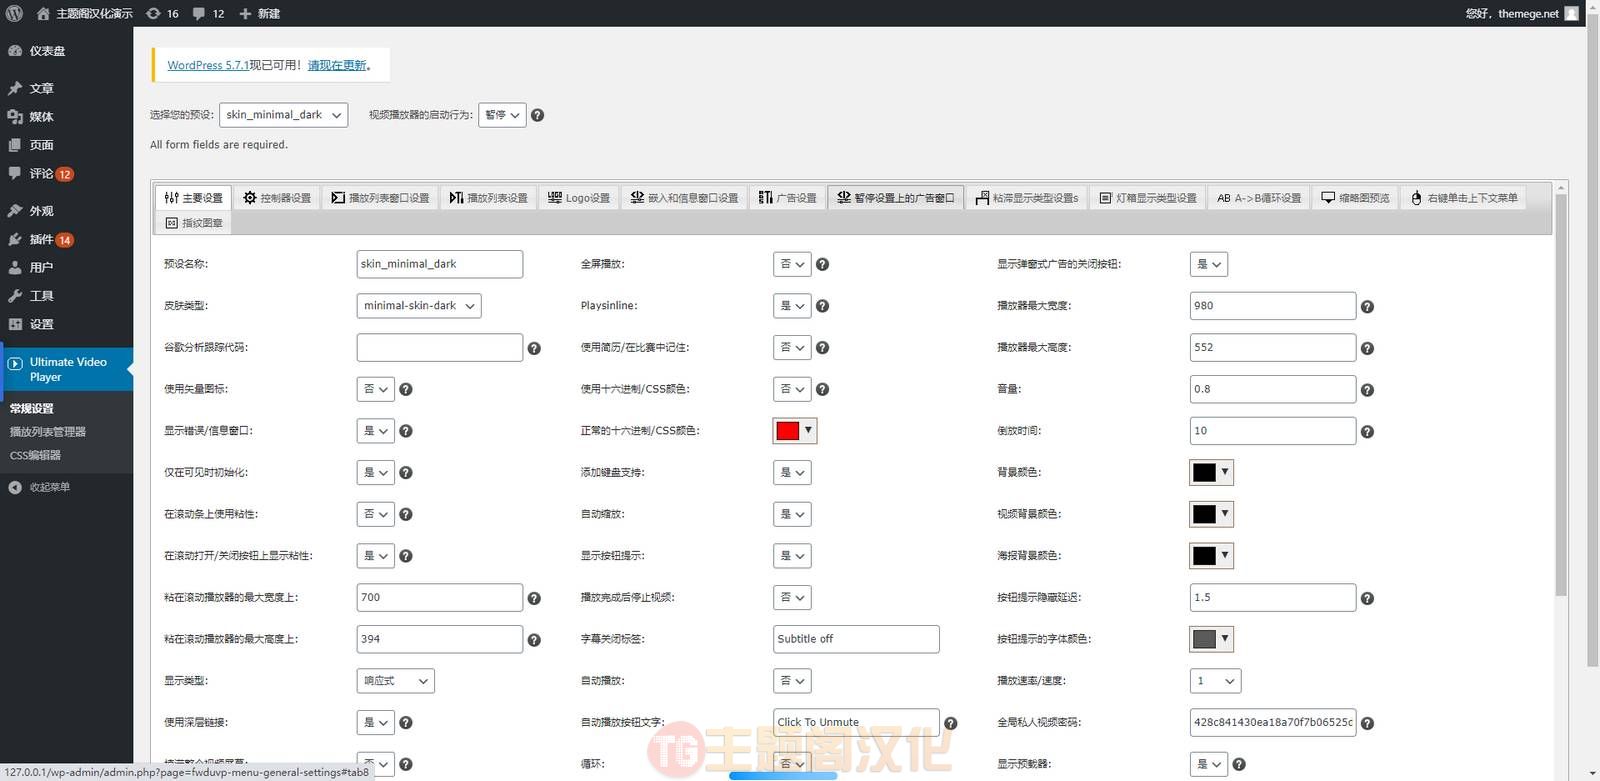Image resolution: width=1600 pixels, height=781 pixels.
Task: Click help icon beside 全局私人视频密码 field
Action: click(1367, 723)
